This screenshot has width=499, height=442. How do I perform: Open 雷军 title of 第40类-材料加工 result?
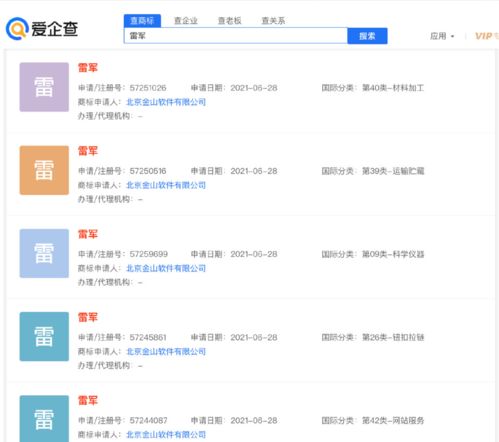[88, 68]
